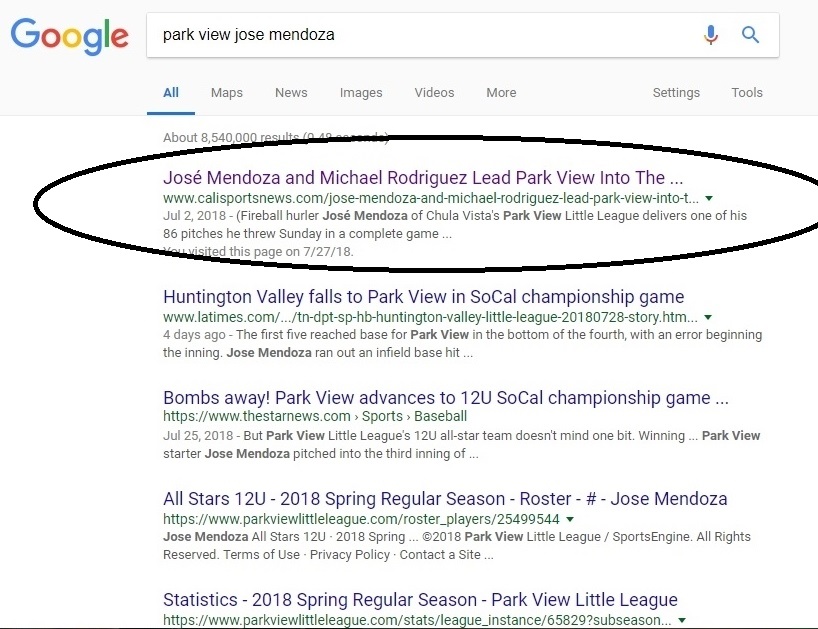Image resolution: width=818 pixels, height=629 pixels.
Task: Open the More search categories menu
Action: [501, 93]
